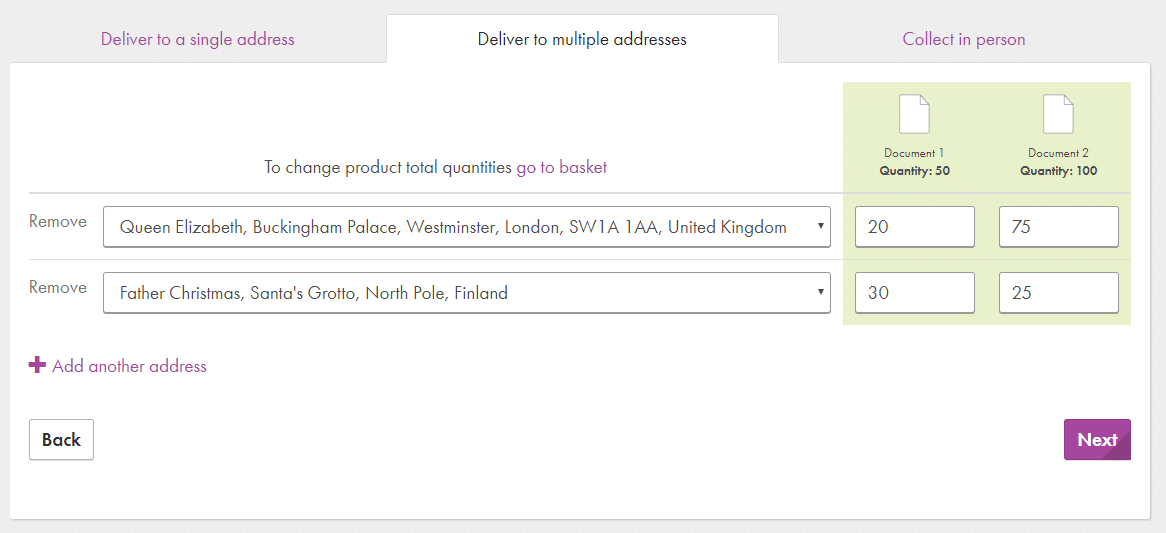Image resolution: width=1166 pixels, height=533 pixels.
Task: Click the Back button
Action: tap(61, 440)
